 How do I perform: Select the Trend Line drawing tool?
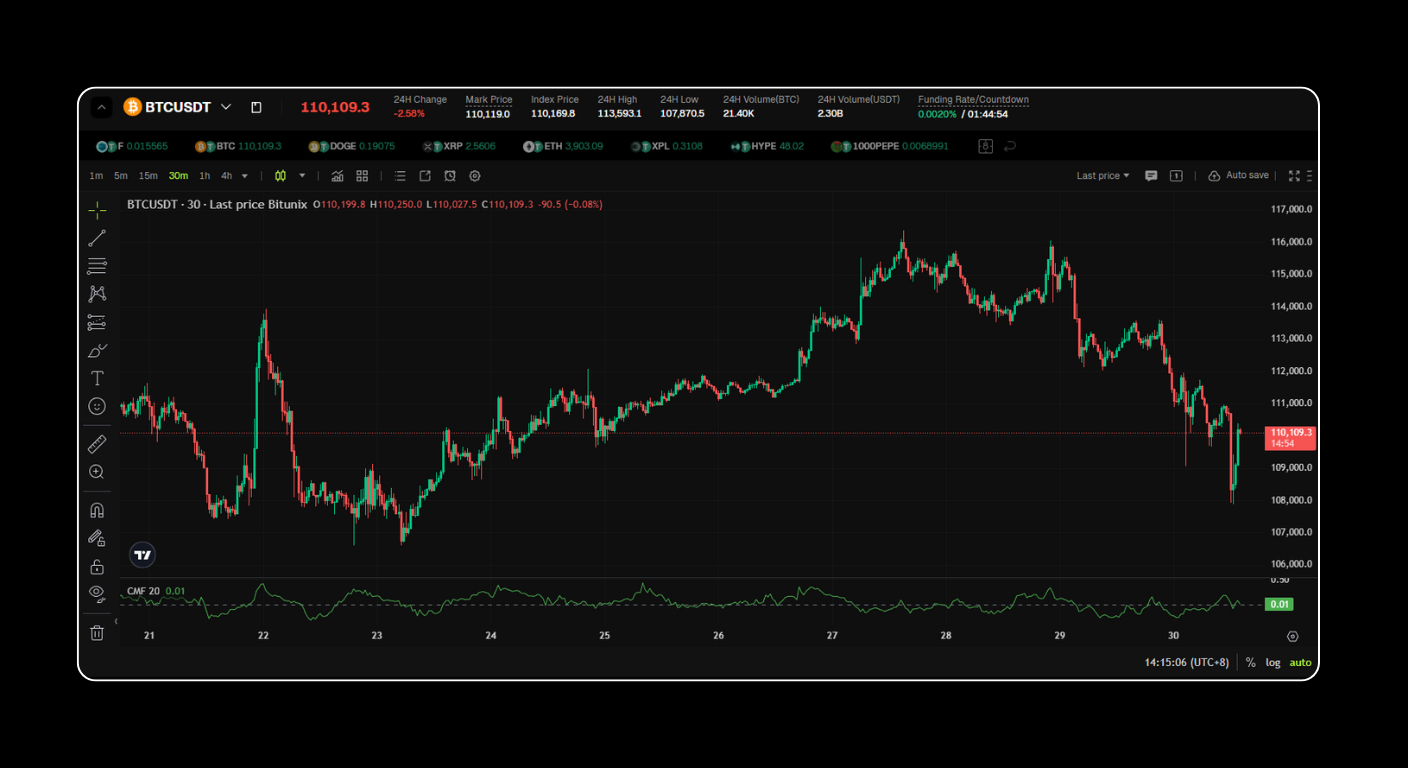[x=97, y=237]
